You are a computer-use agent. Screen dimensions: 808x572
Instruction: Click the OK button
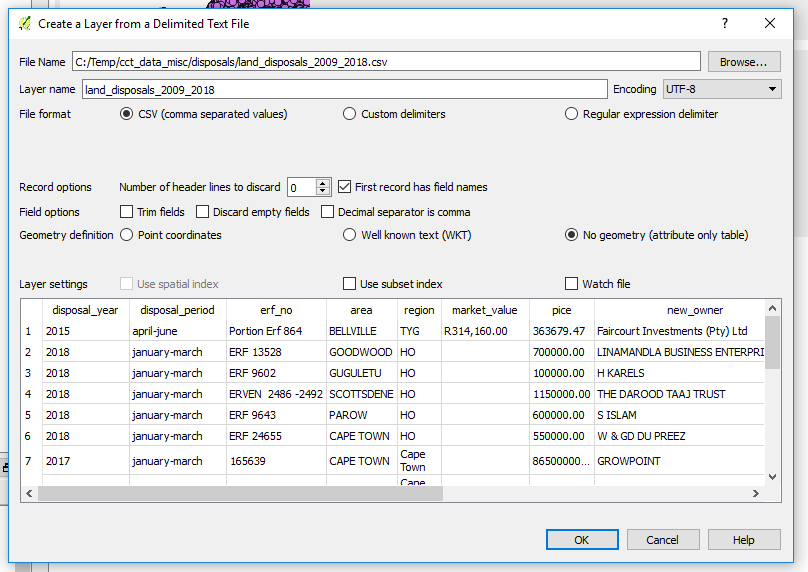click(x=582, y=540)
